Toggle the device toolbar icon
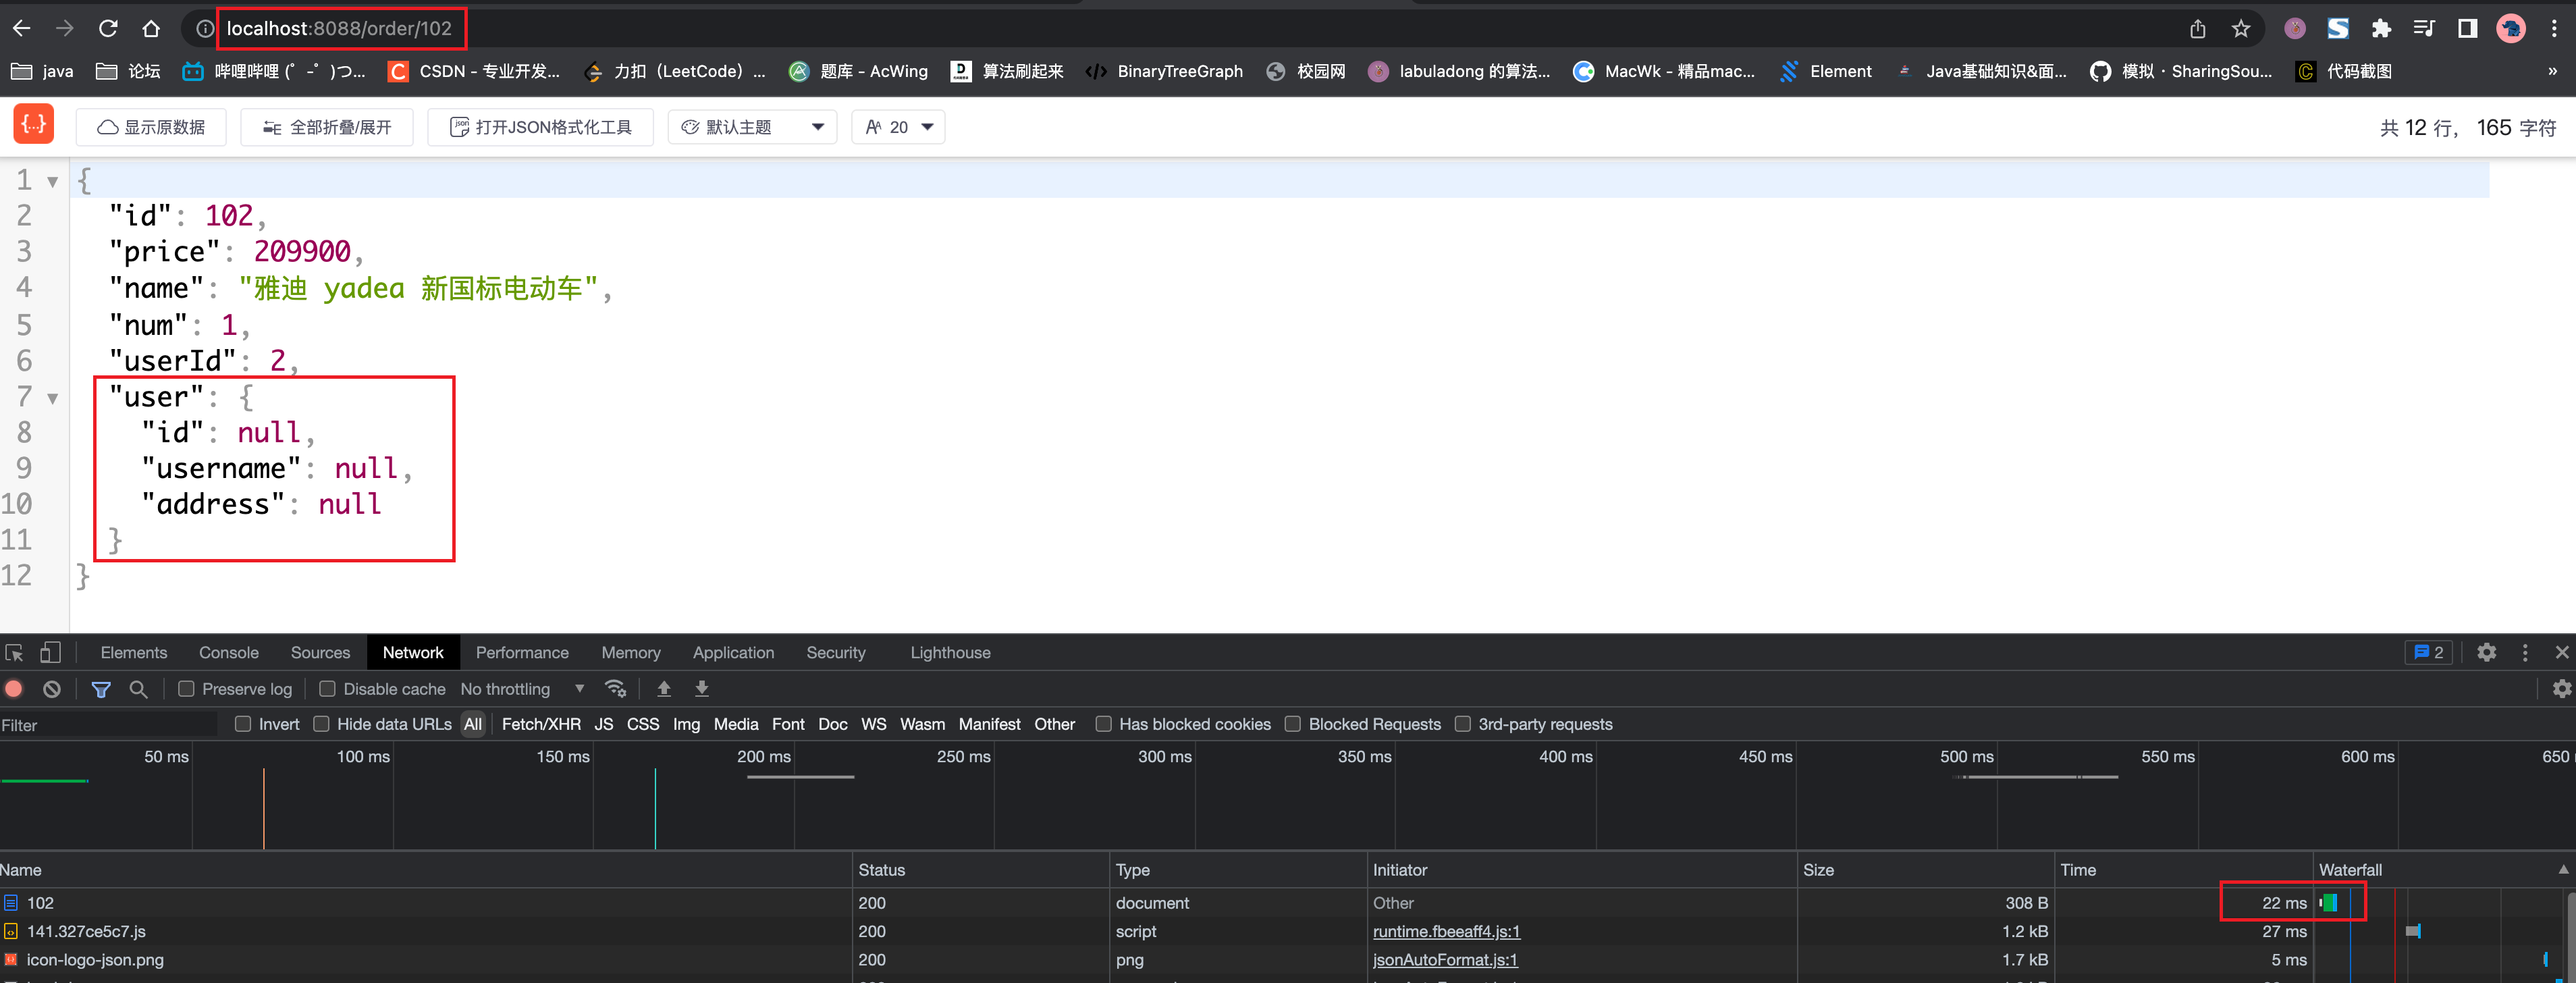2576x983 pixels. click(x=49, y=653)
